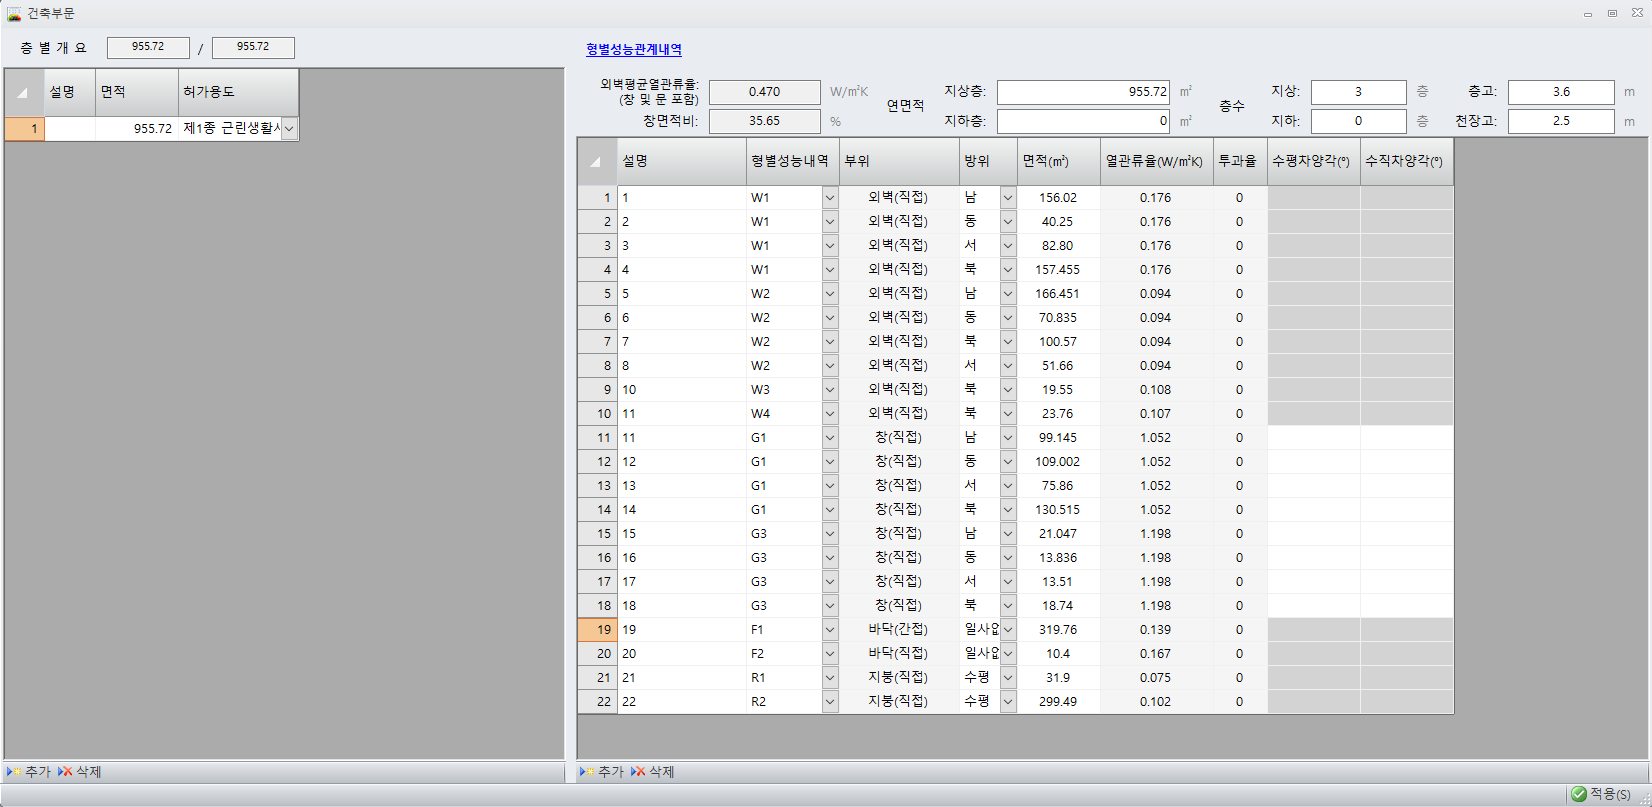Click 추가 in the left 층별개요 panel
Screen dimensions: 1652x807
[30, 772]
